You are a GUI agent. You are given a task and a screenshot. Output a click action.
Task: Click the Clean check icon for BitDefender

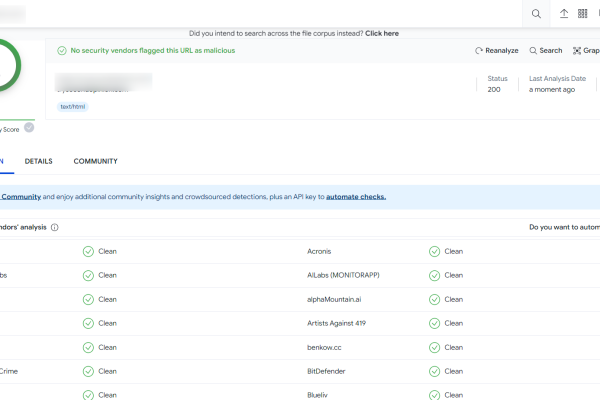tap(434, 371)
